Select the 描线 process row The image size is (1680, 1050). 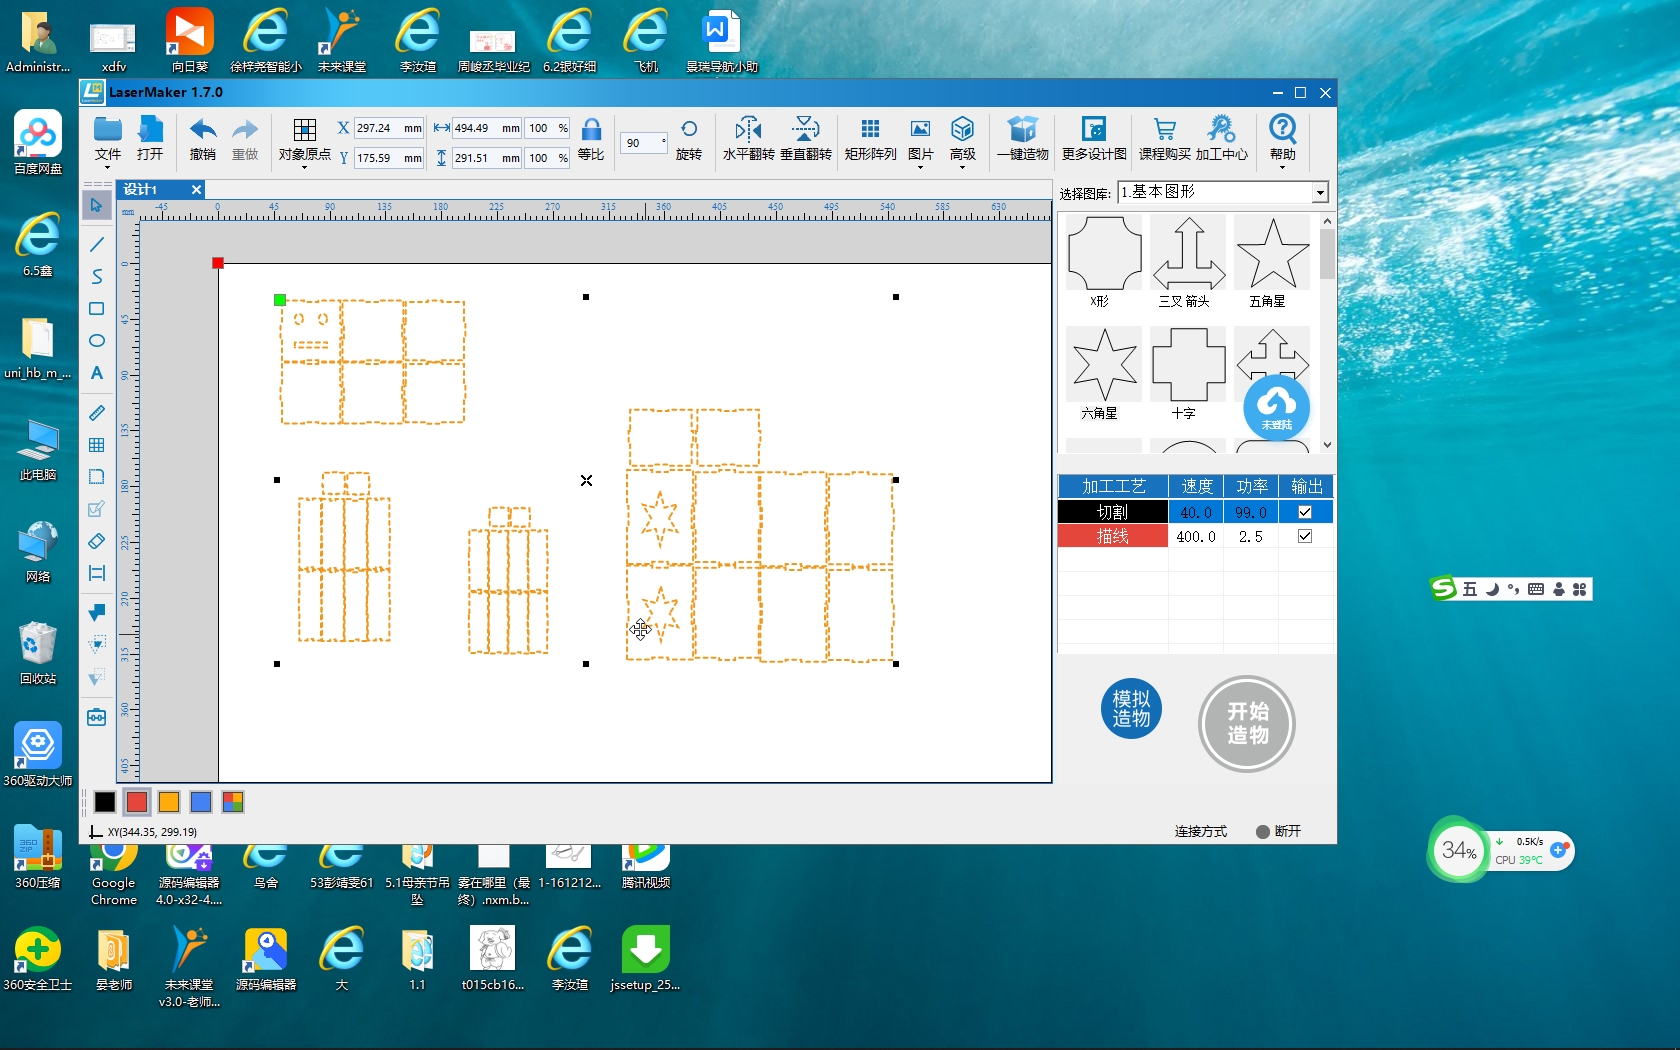point(1195,536)
